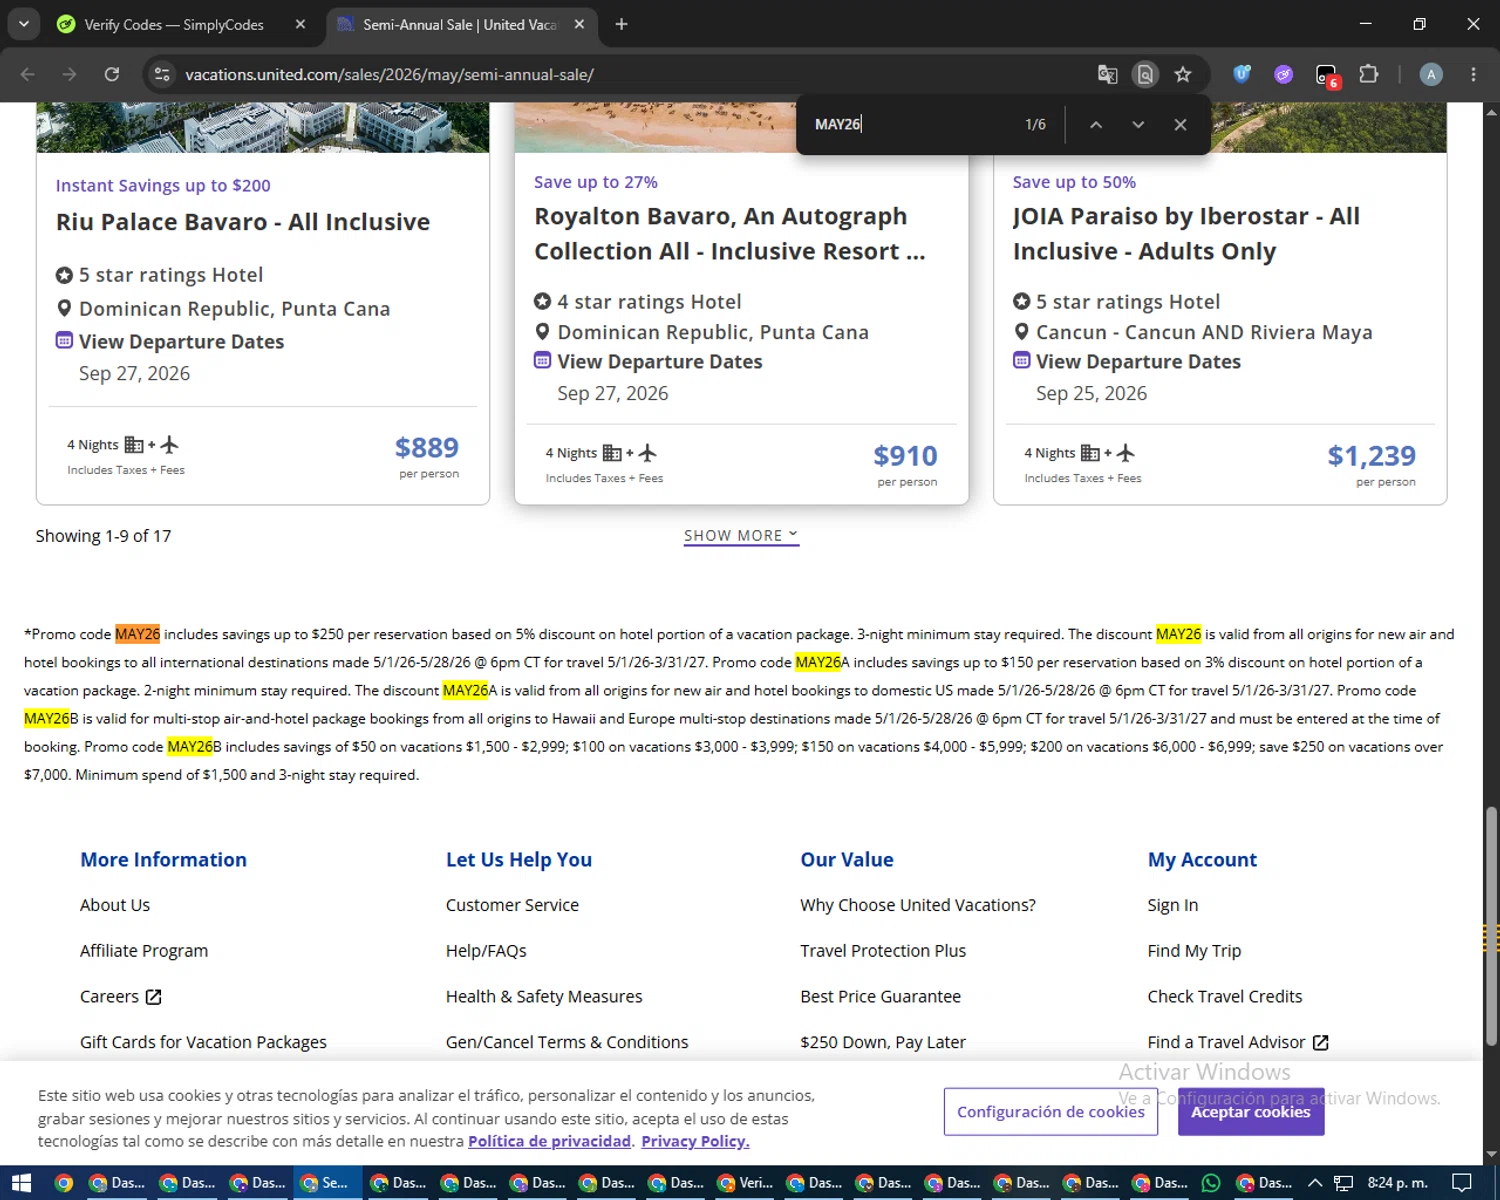Open Chrome three-dot menu
Image resolution: width=1500 pixels, height=1200 pixels.
pyautogui.click(x=1473, y=74)
